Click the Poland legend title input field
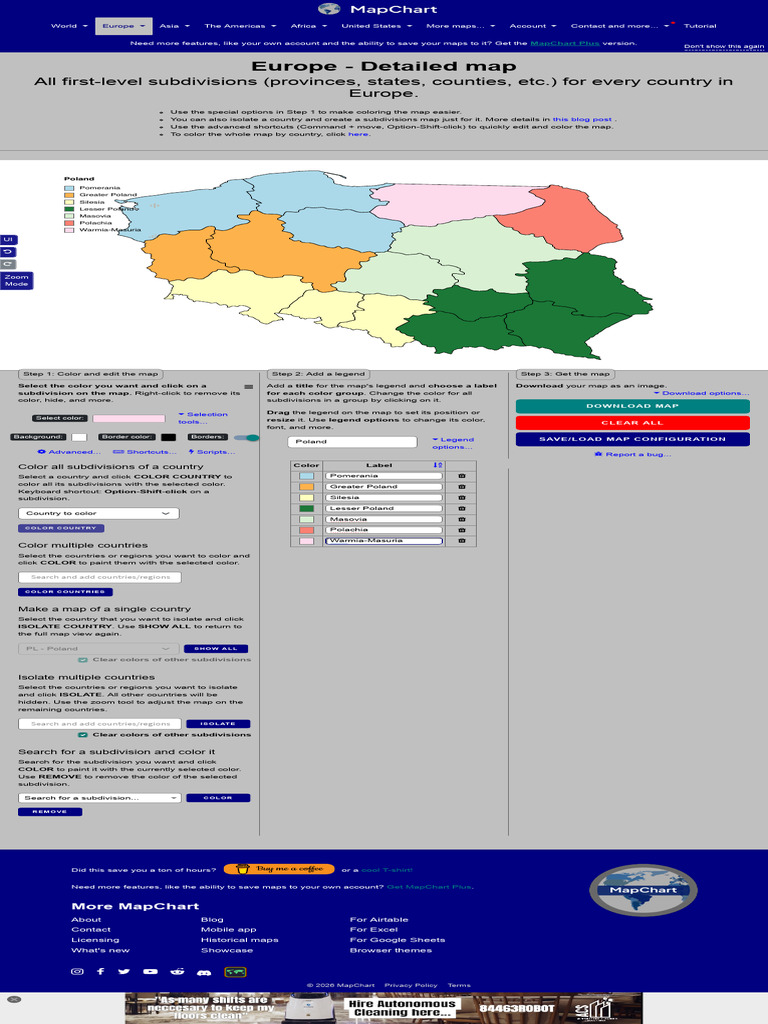Screen dimensions: 768x1024 coord(352,442)
